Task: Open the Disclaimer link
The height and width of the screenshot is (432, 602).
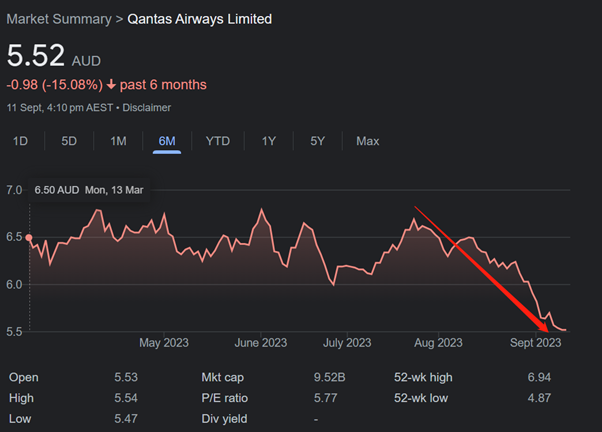Action: coord(147,108)
